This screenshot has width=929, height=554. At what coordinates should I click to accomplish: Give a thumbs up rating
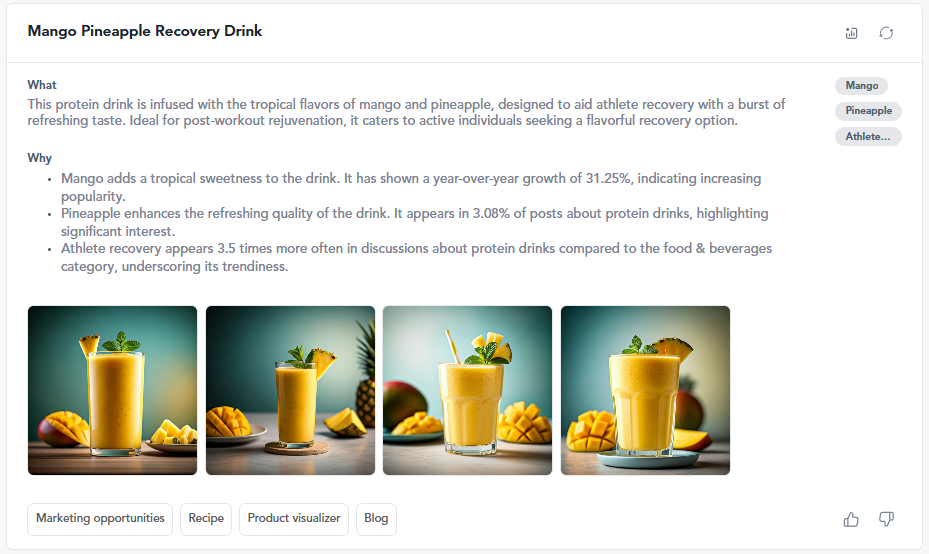851,520
